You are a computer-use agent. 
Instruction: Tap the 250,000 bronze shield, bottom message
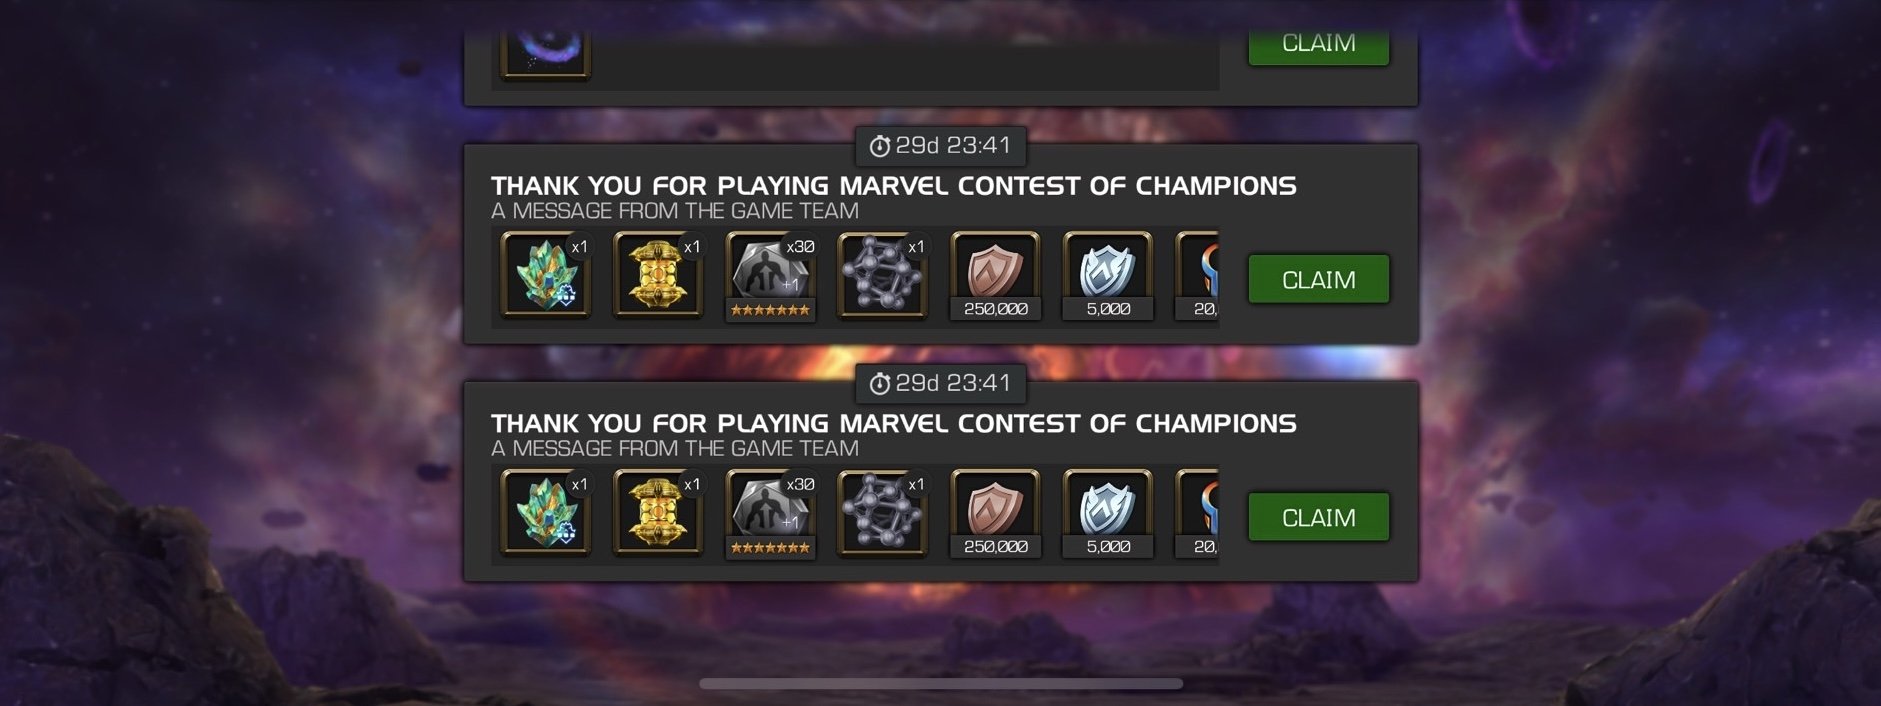[995, 515]
